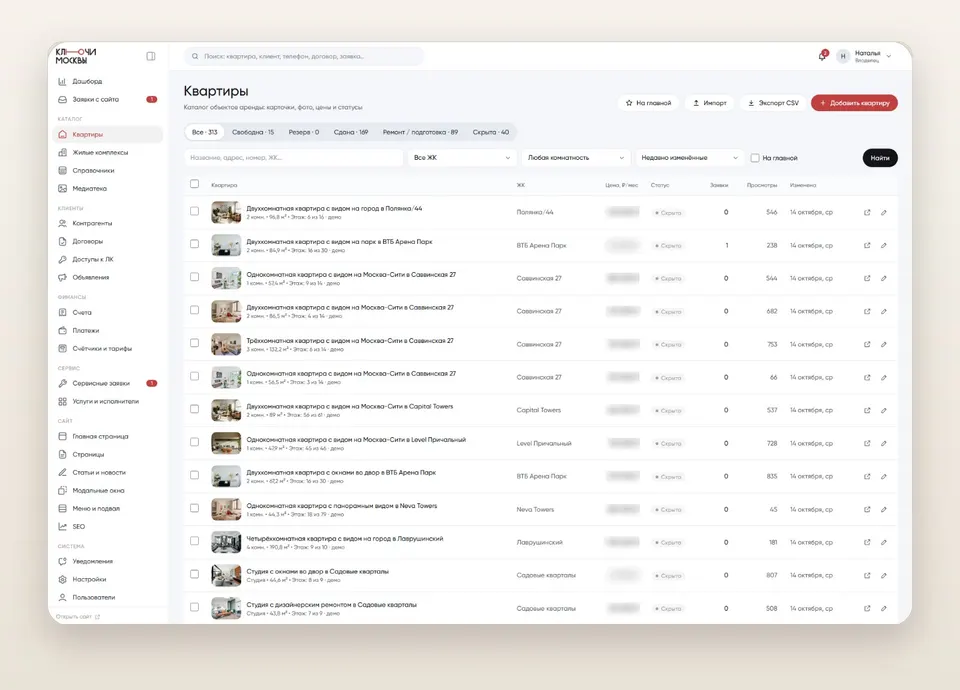Toggle the На главной filter checkbox
Viewport: 960px width, 690px height.
(x=755, y=158)
